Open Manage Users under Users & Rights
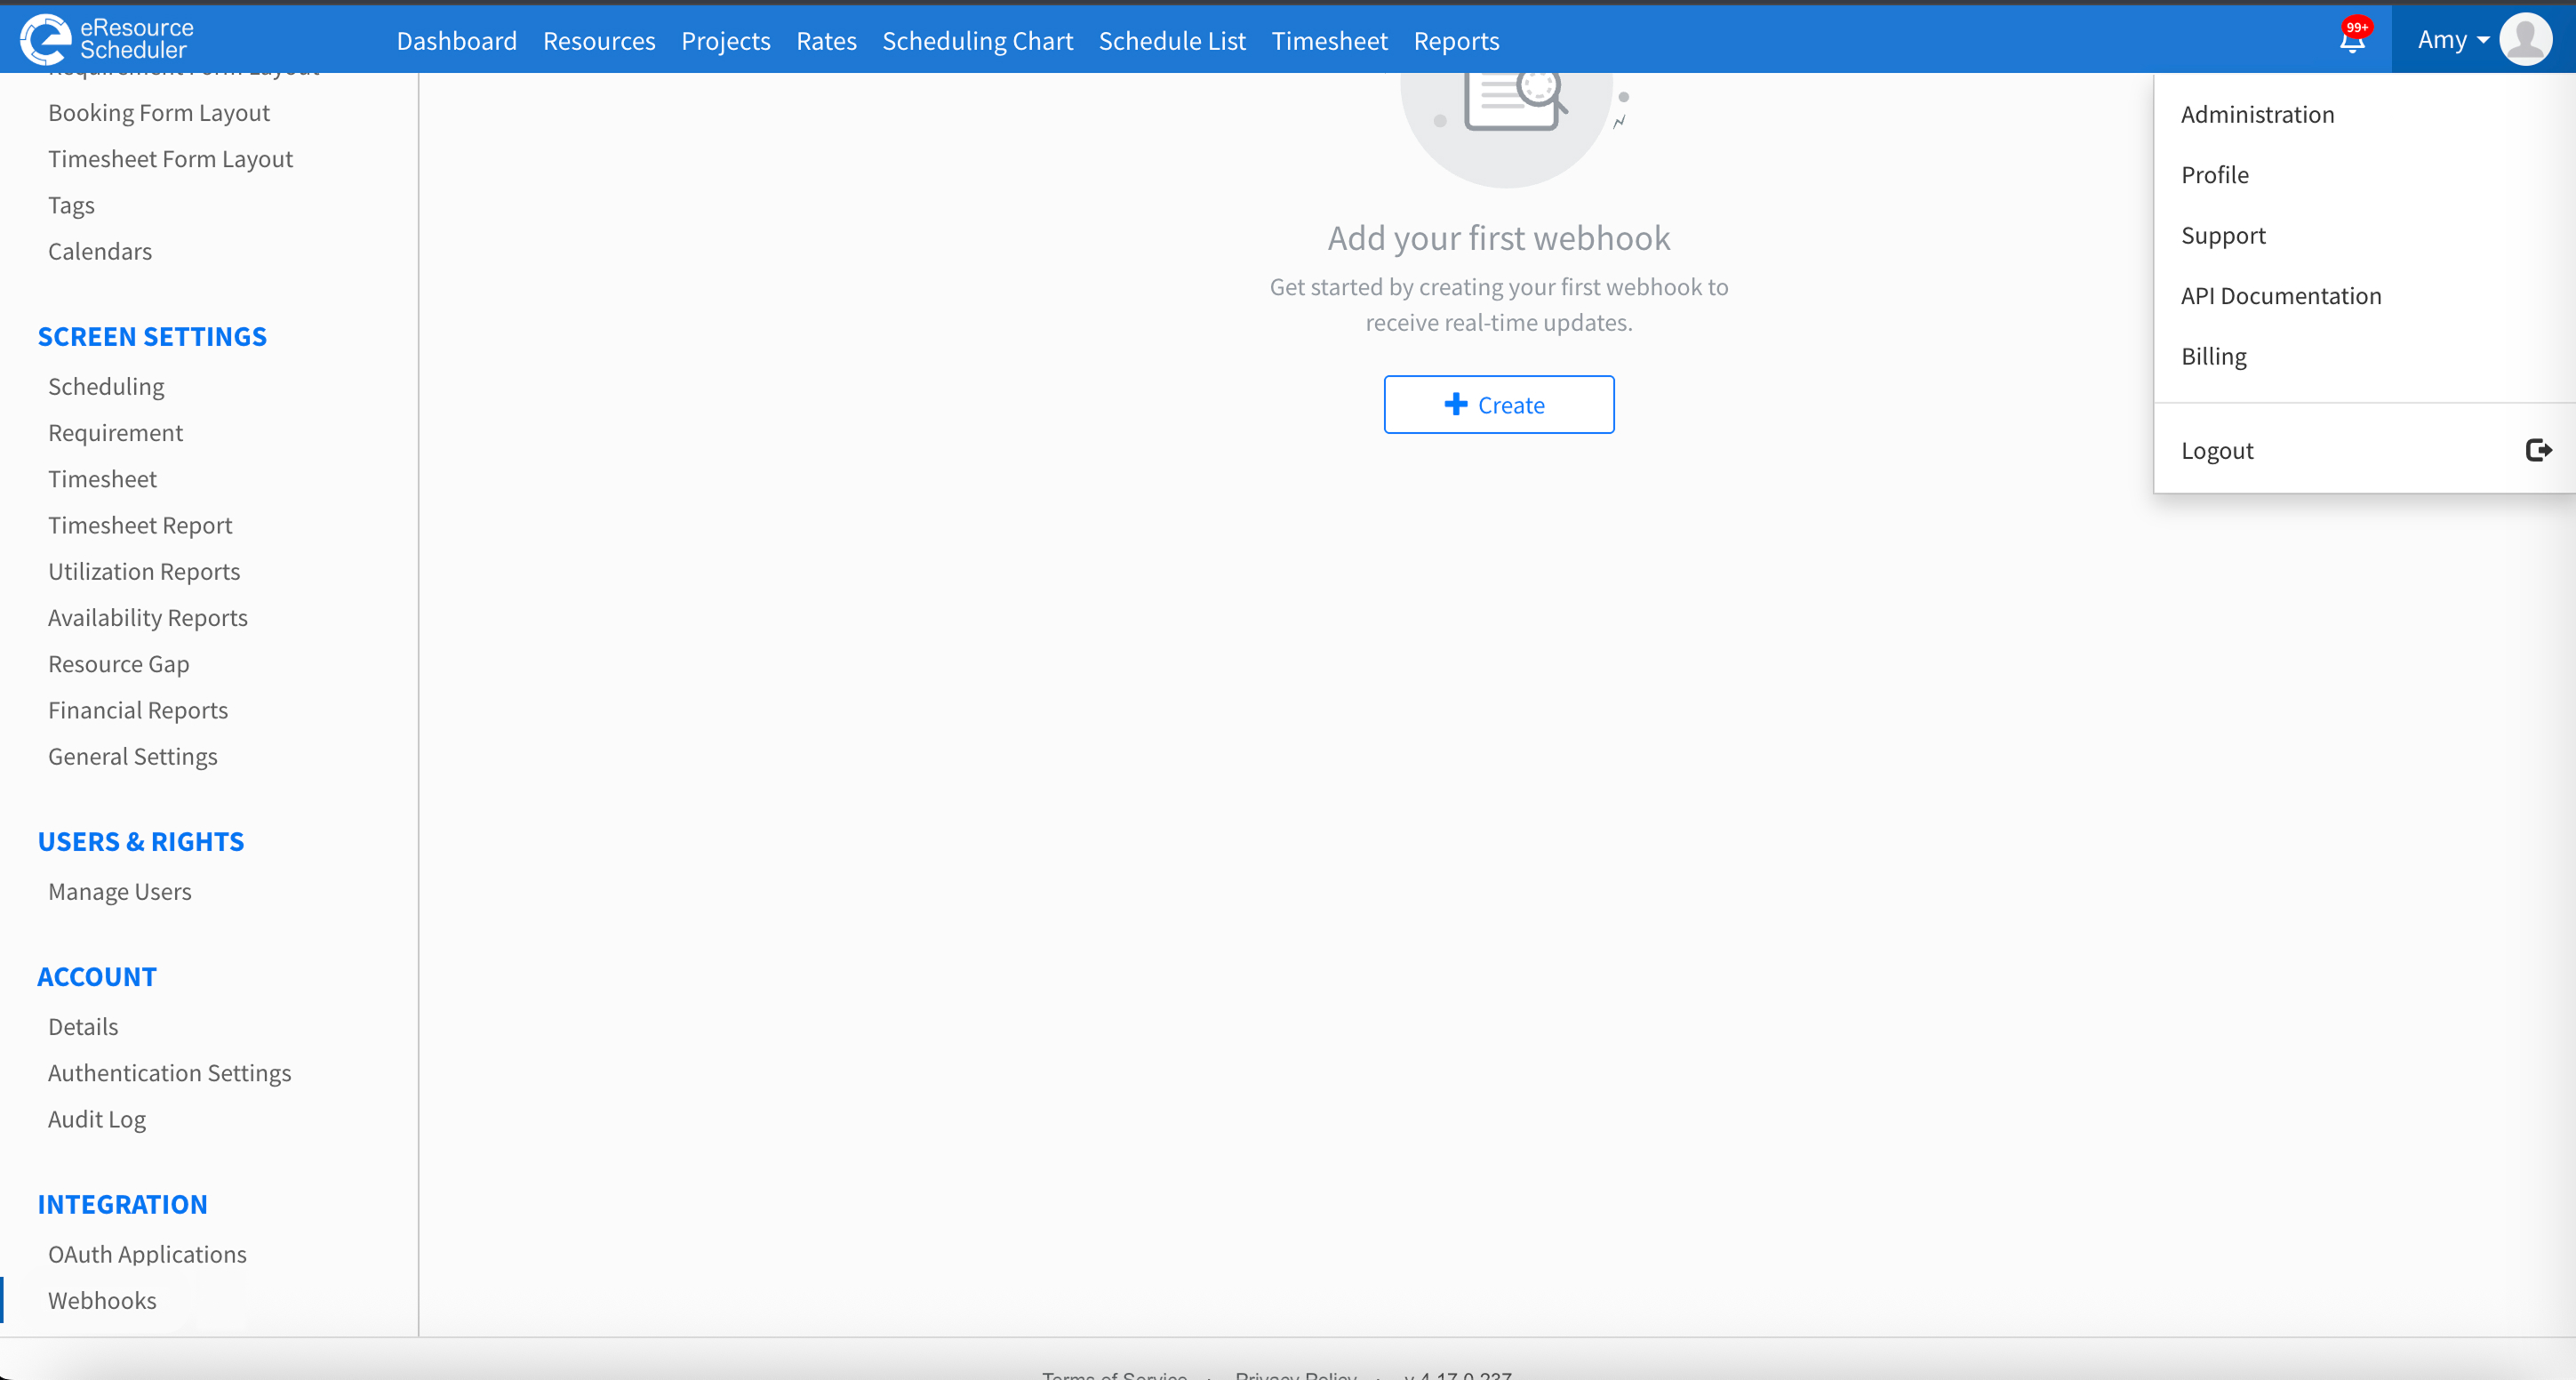Image resolution: width=2576 pixels, height=1380 pixels. coord(120,891)
